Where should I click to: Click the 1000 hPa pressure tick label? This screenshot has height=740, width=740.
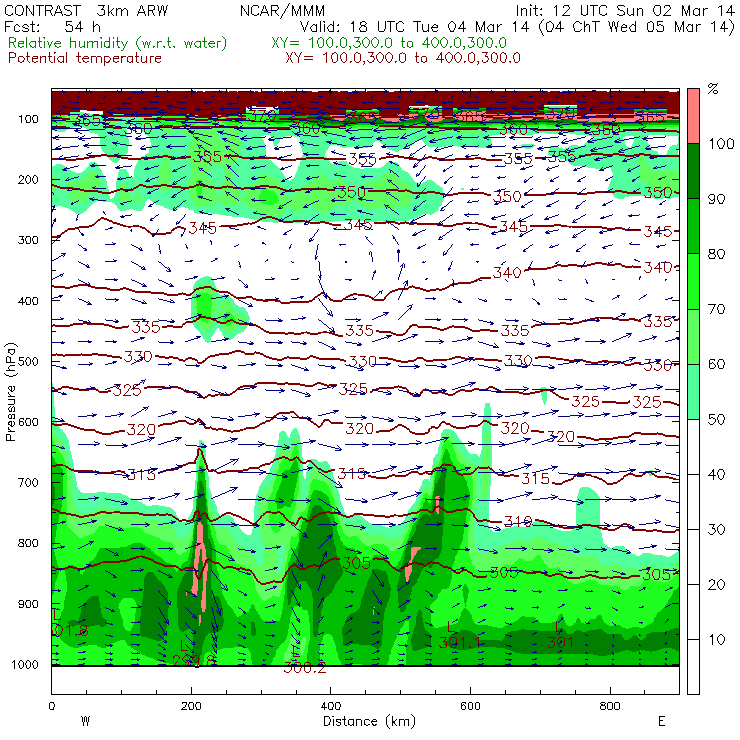[x=25, y=664]
